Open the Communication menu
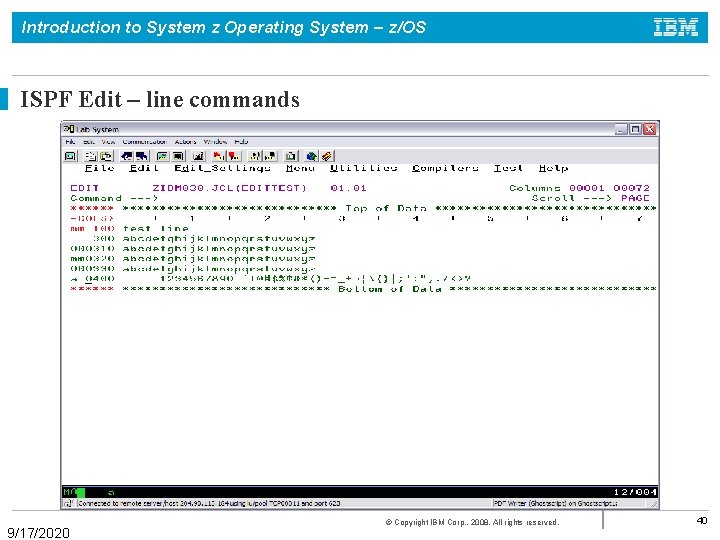The height and width of the screenshot is (540, 720). 144,142
